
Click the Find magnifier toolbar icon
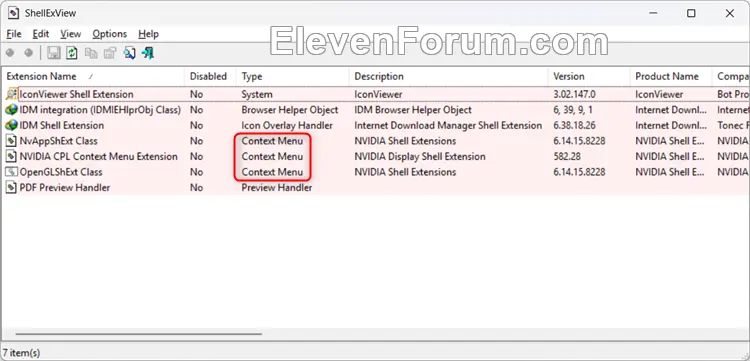(129, 53)
